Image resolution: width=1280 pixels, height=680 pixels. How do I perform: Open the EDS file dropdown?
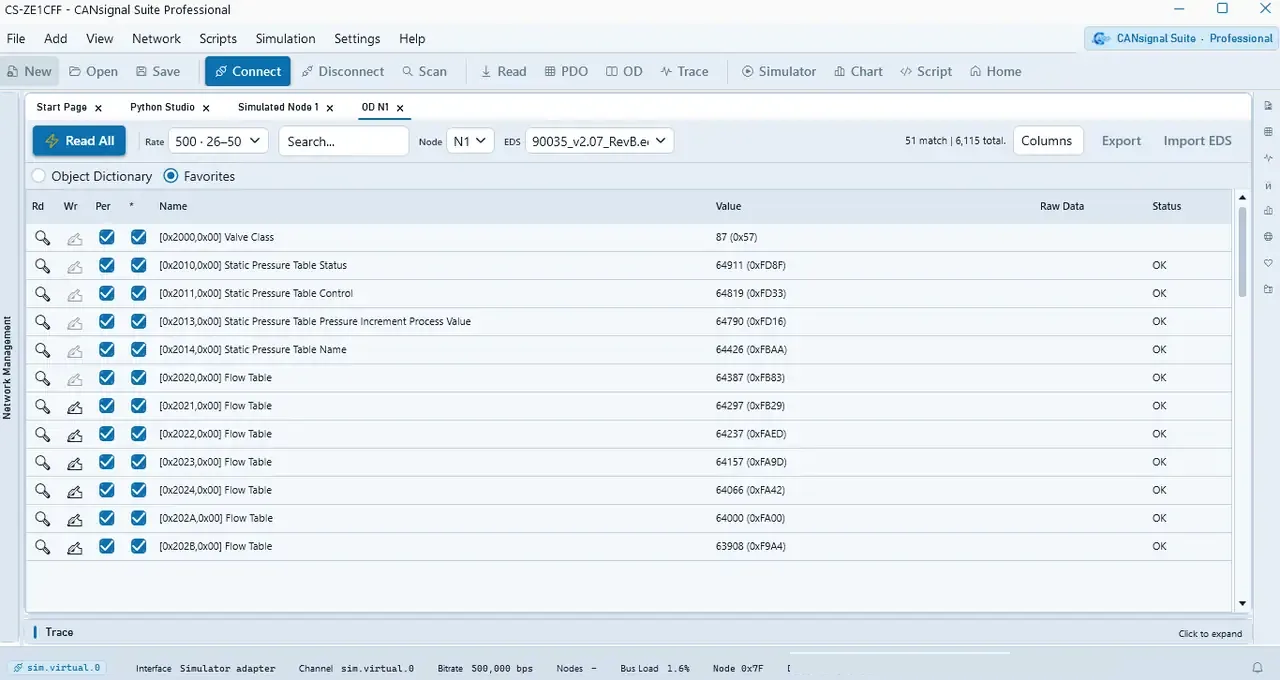pos(599,141)
